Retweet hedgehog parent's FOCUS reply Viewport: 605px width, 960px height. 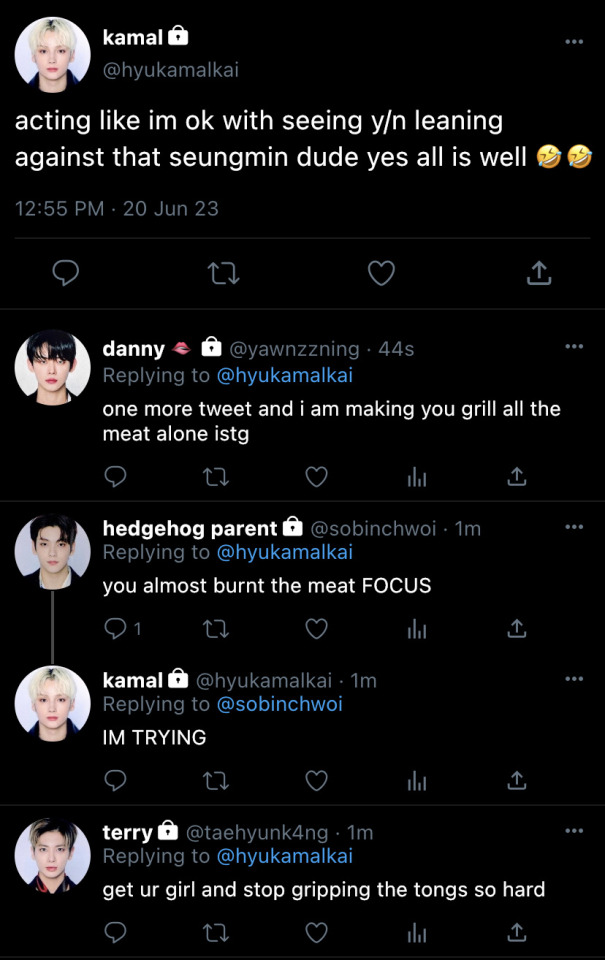point(216,629)
